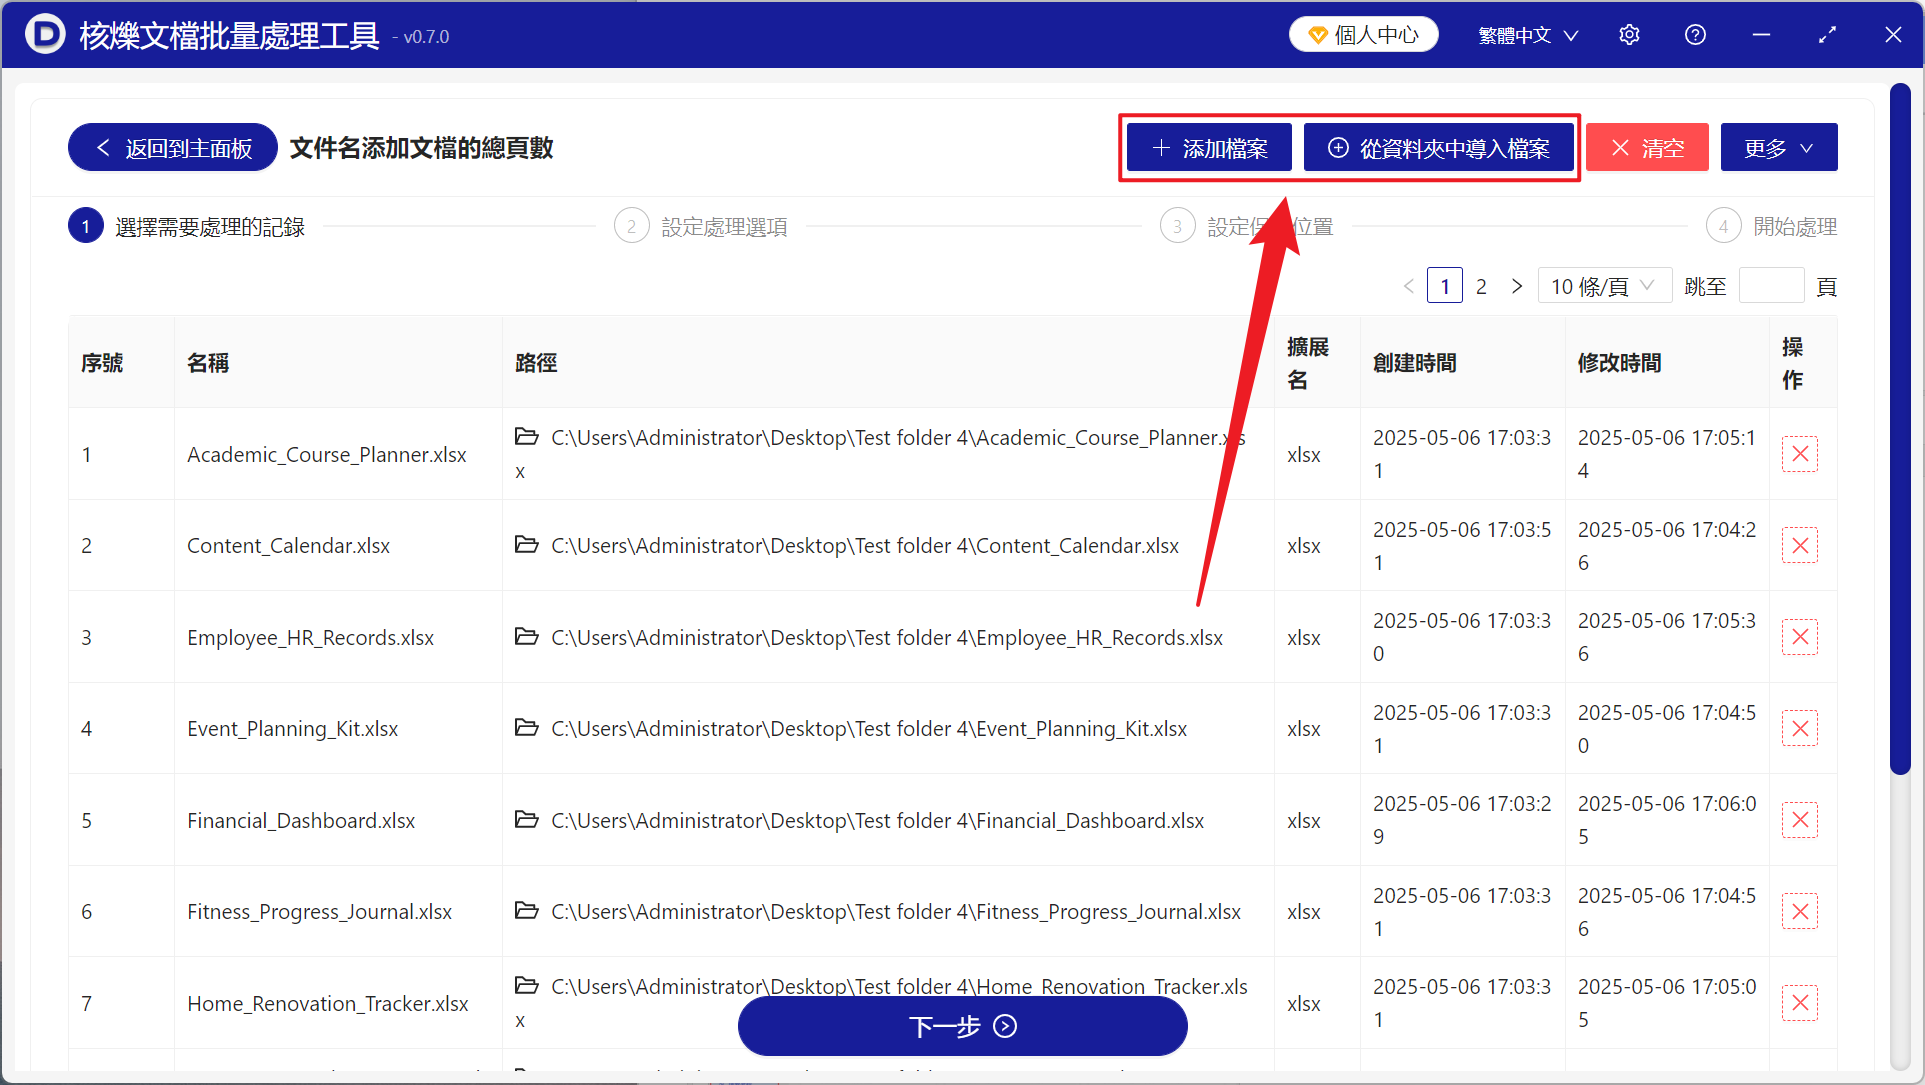Click 從資料夾中導入檔案 import button

click(x=1439, y=148)
